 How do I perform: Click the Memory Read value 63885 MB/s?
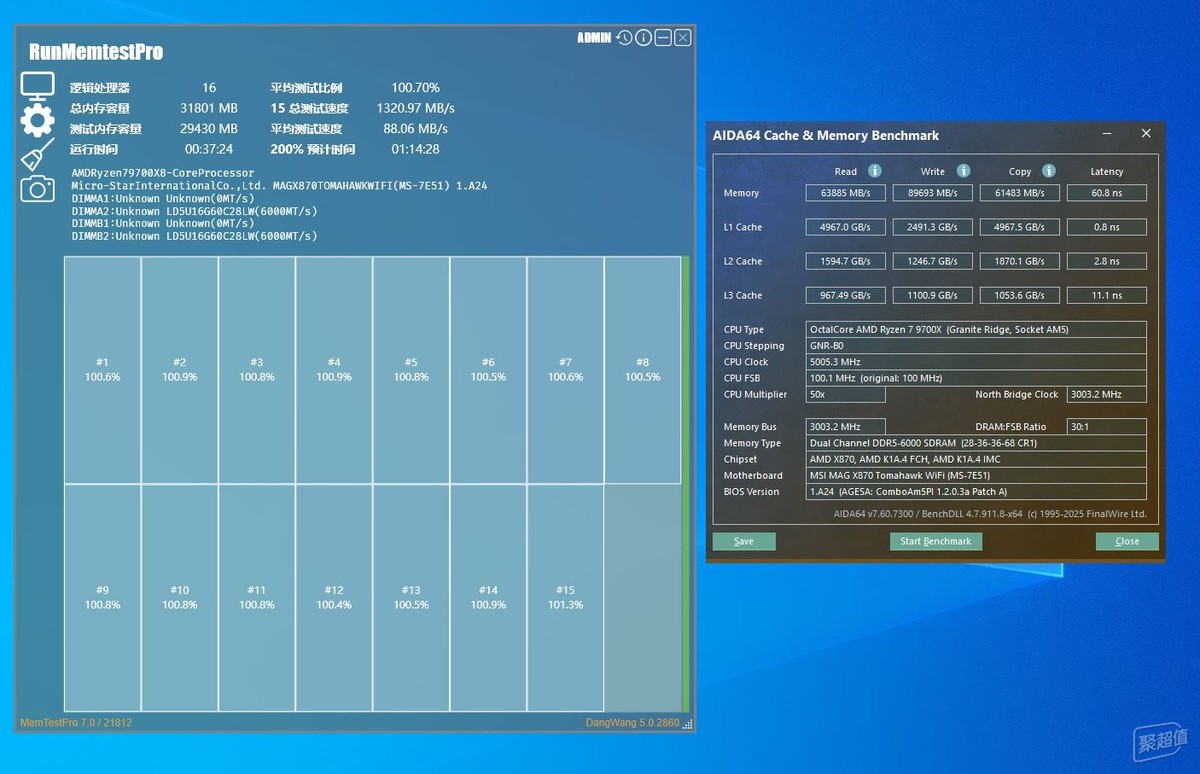pos(846,193)
